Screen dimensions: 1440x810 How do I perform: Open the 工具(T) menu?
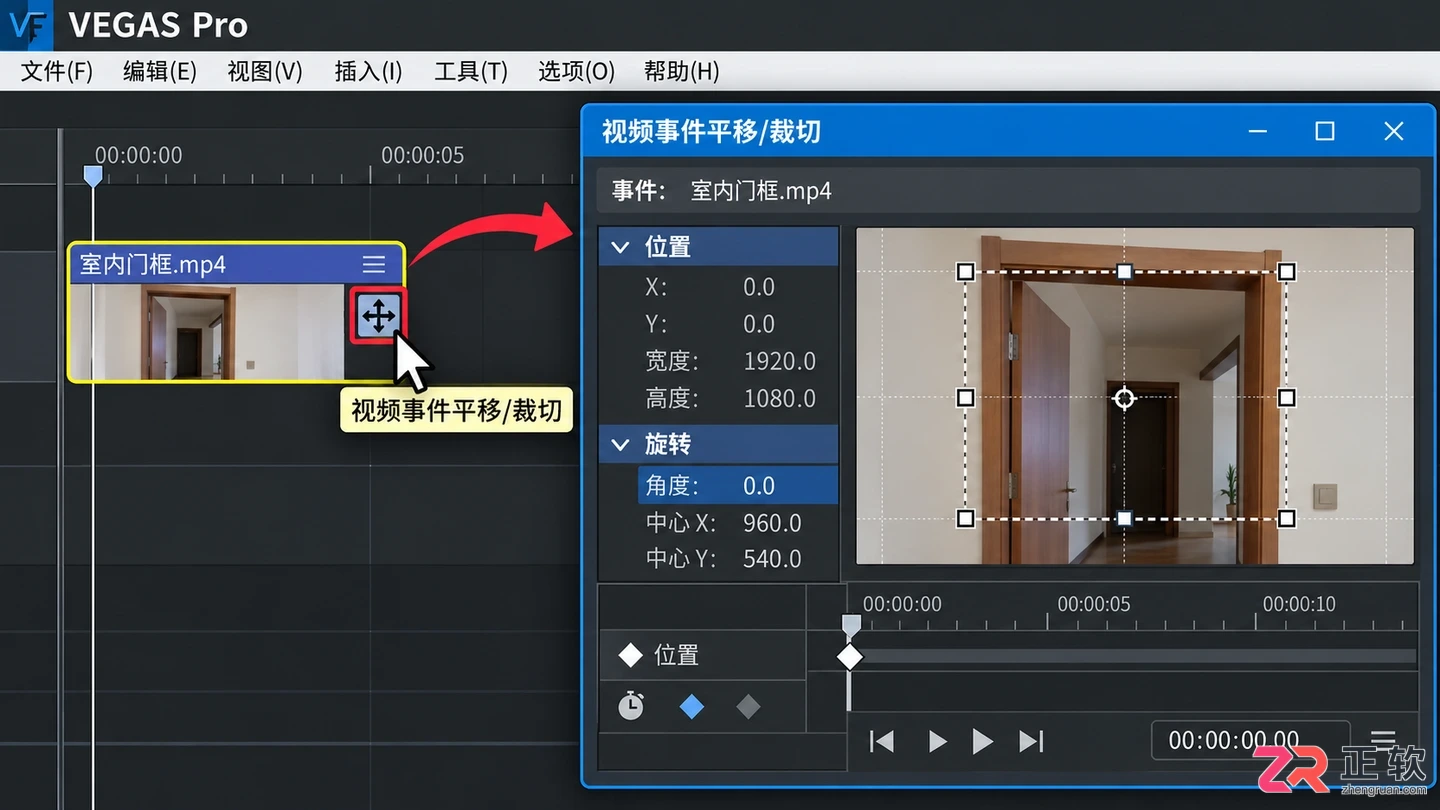(471, 71)
